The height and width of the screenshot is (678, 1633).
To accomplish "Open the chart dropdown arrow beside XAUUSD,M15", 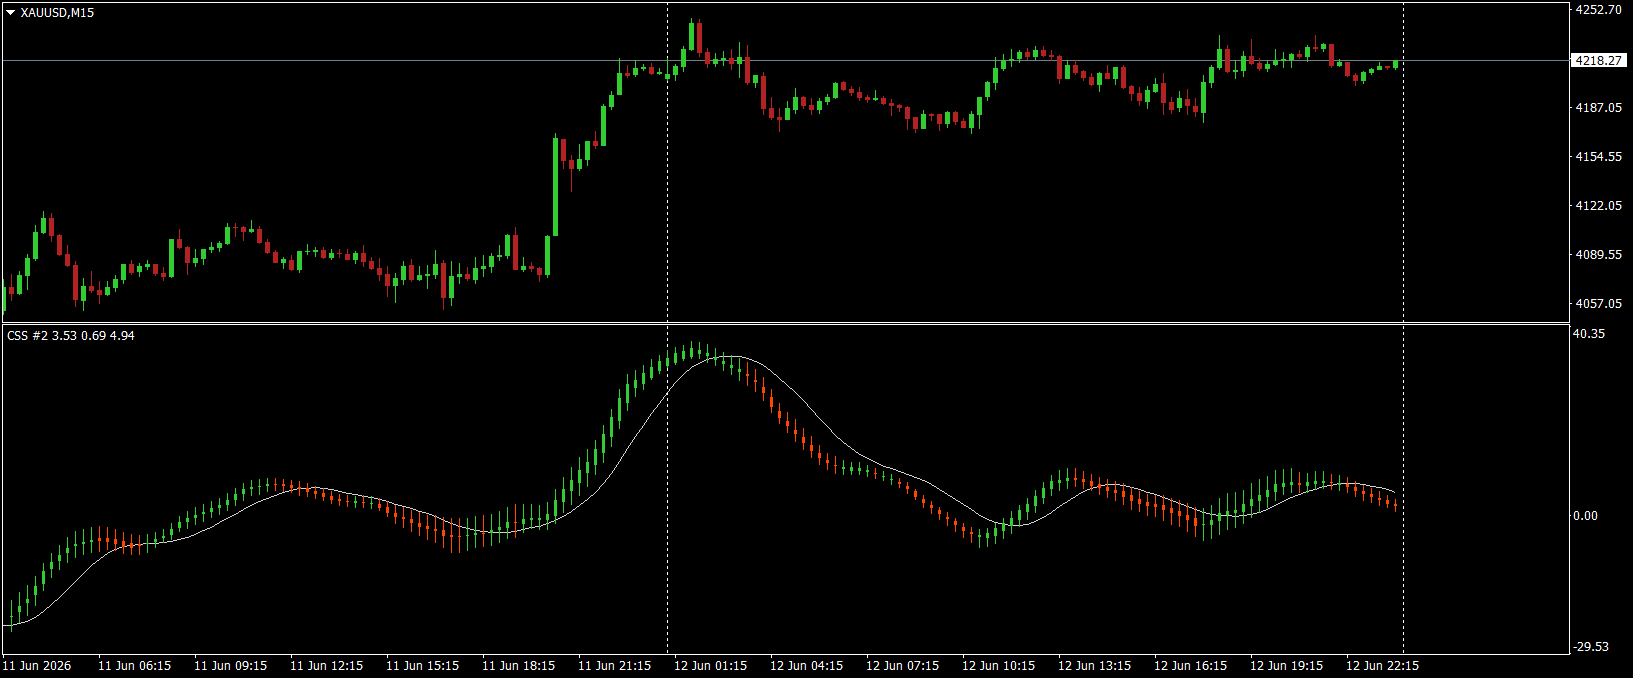I will point(11,13).
